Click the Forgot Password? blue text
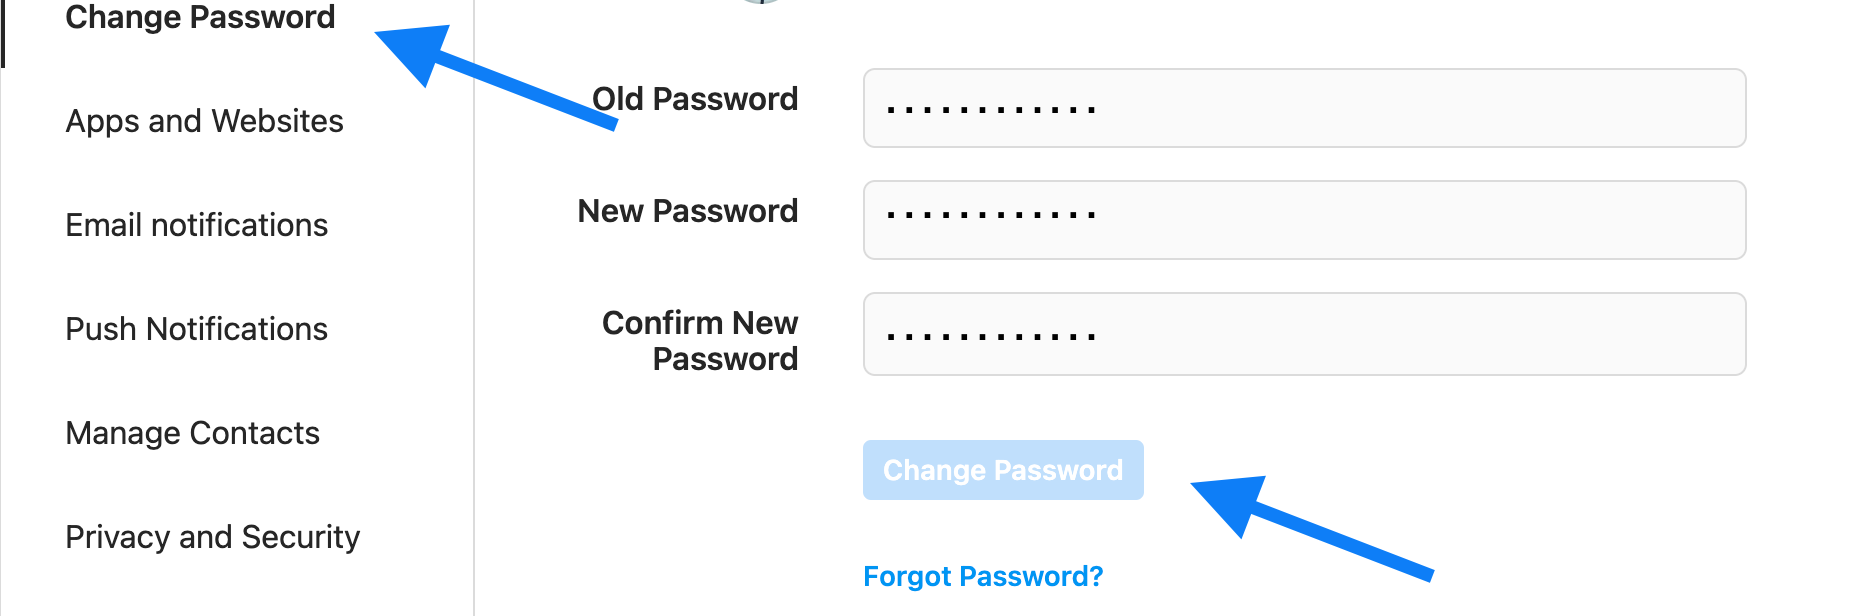The width and height of the screenshot is (1866, 616). click(983, 576)
